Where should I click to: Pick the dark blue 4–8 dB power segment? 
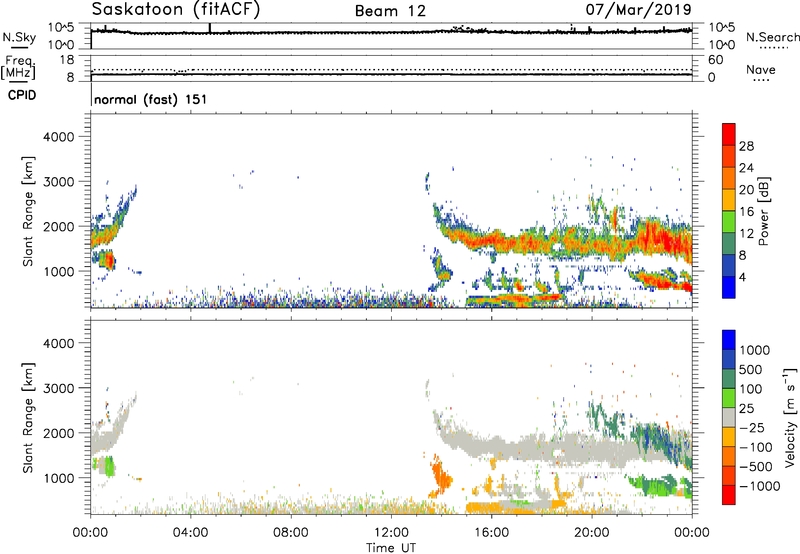point(729,266)
